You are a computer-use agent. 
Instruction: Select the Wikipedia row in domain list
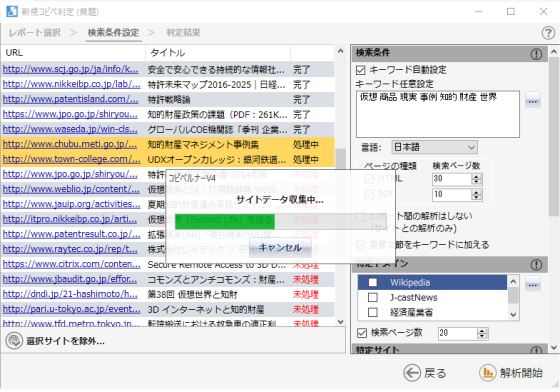click(432, 282)
